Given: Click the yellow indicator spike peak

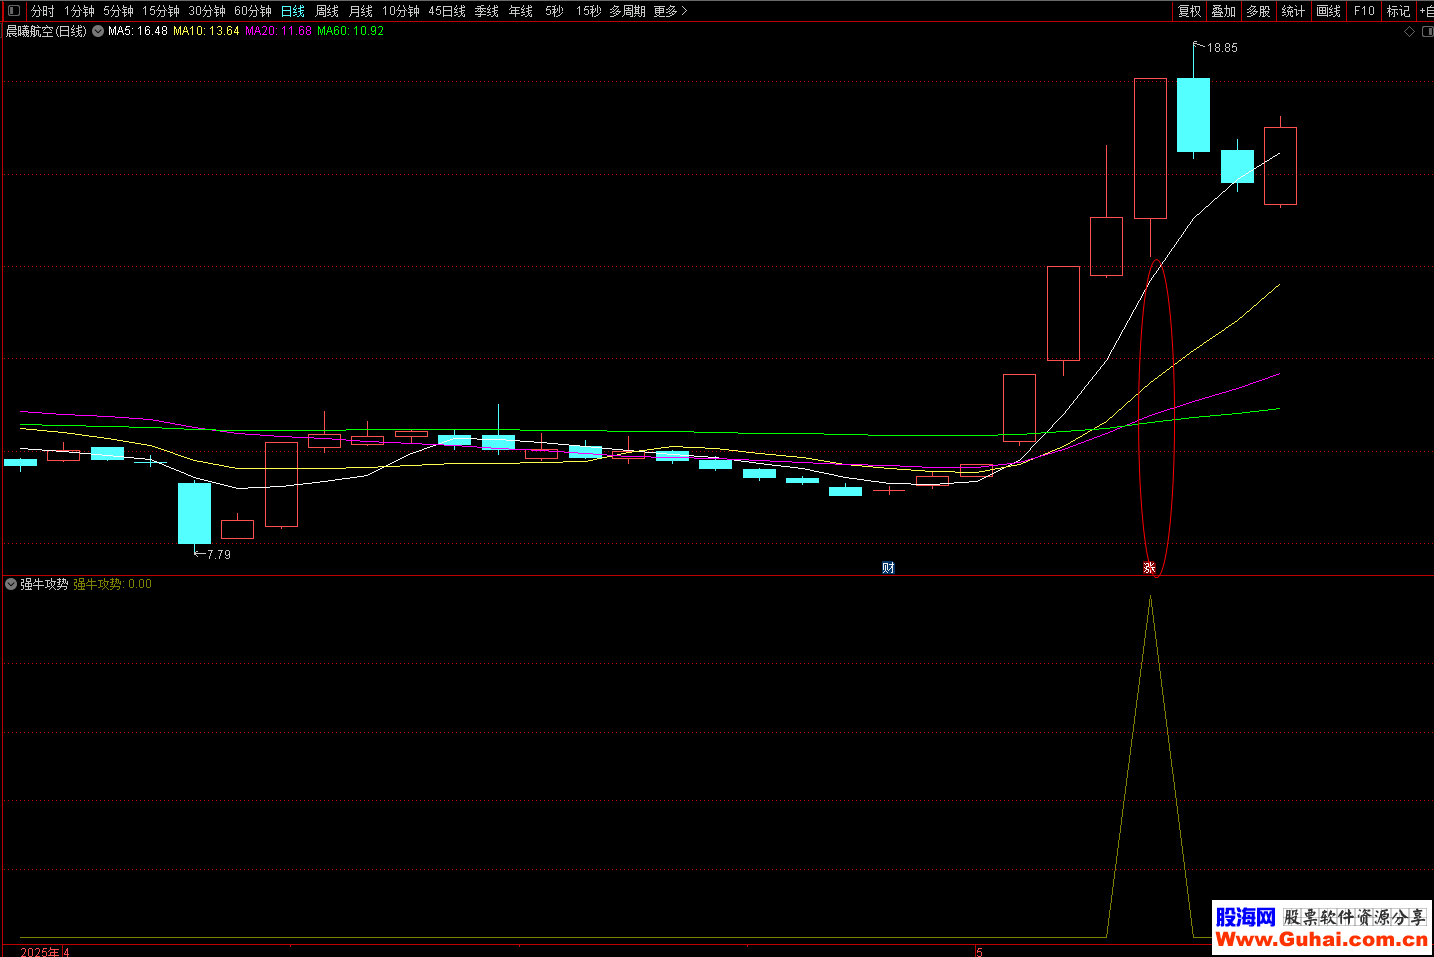Looking at the screenshot, I should point(1150,597).
